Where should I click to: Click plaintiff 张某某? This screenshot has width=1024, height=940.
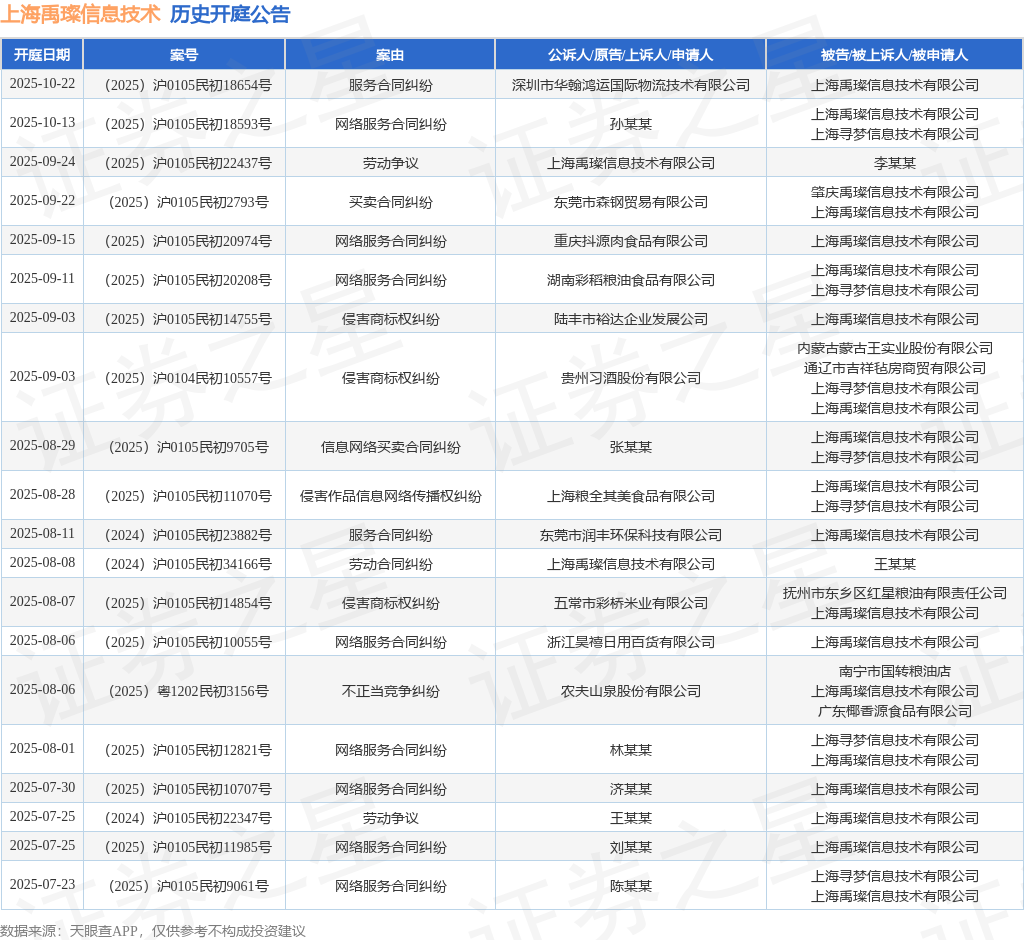click(631, 447)
